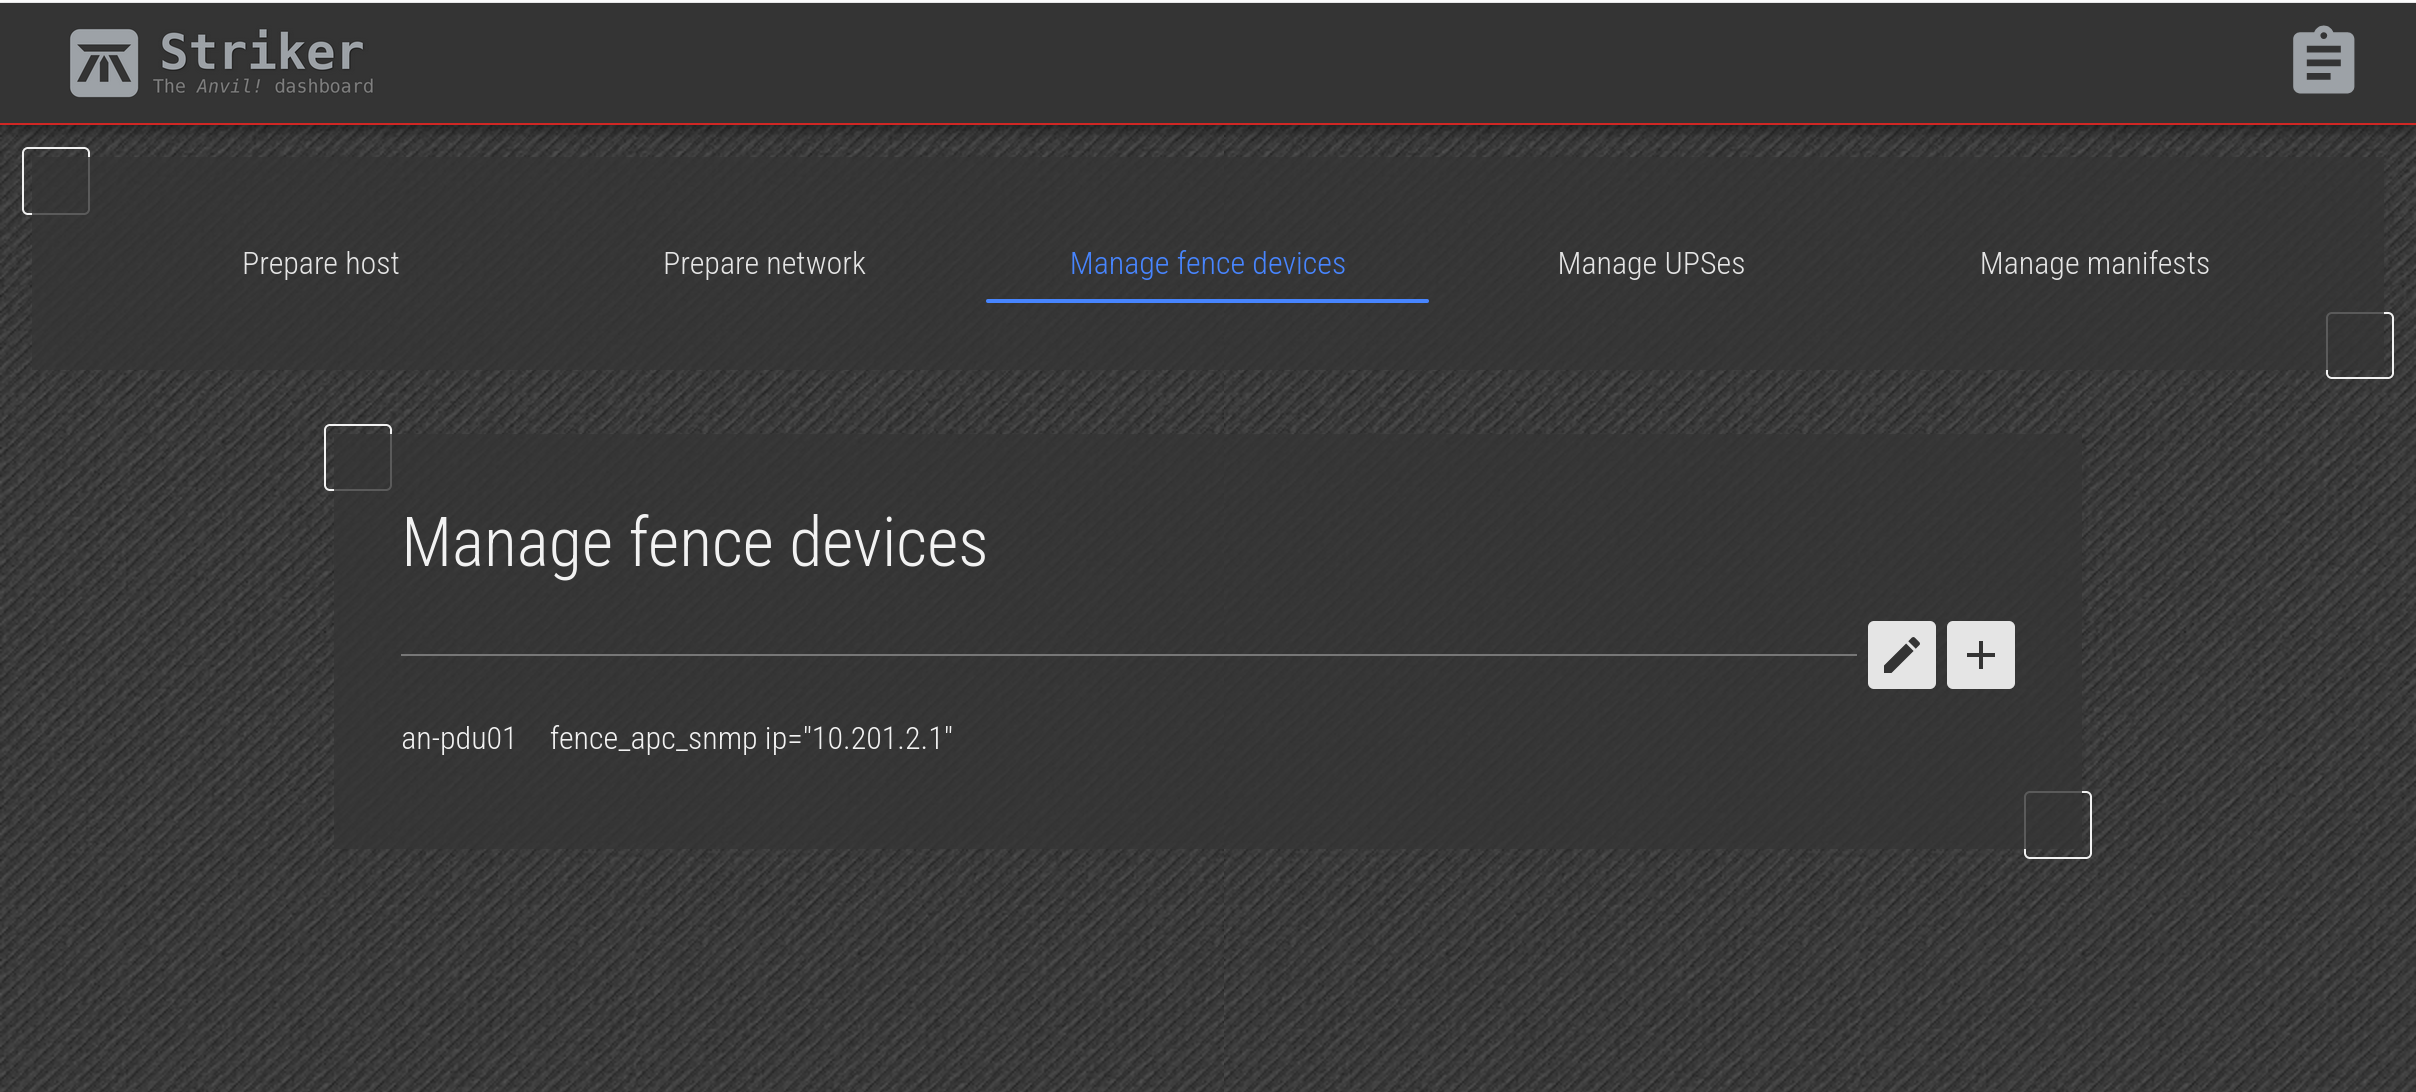Click the pencil edit fence devices icon
This screenshot has height=1092, width=2416.
1901,655
